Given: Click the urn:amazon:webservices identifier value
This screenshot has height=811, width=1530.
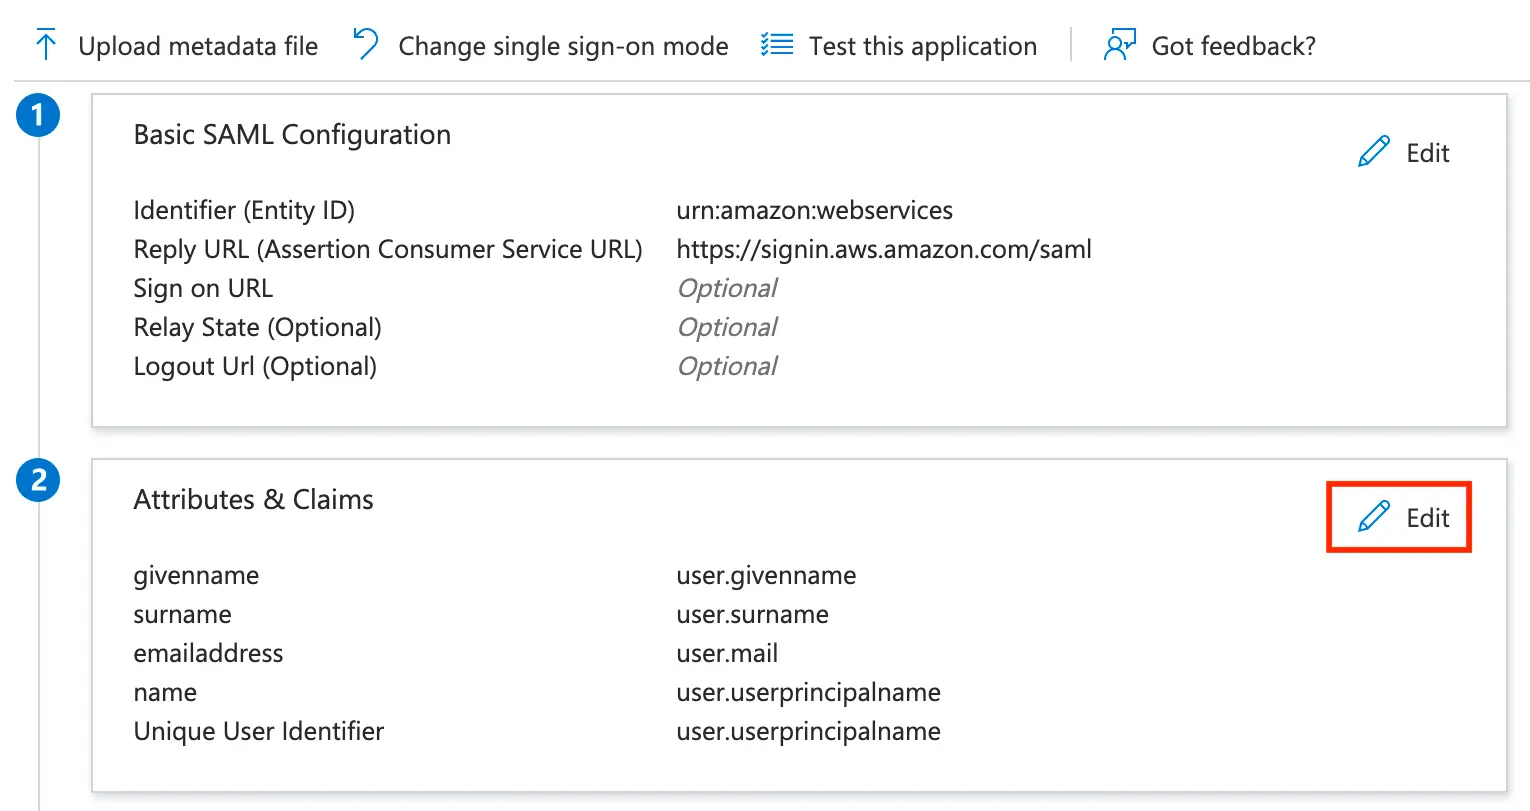Looking at the screenshot, I should [814, 210].
